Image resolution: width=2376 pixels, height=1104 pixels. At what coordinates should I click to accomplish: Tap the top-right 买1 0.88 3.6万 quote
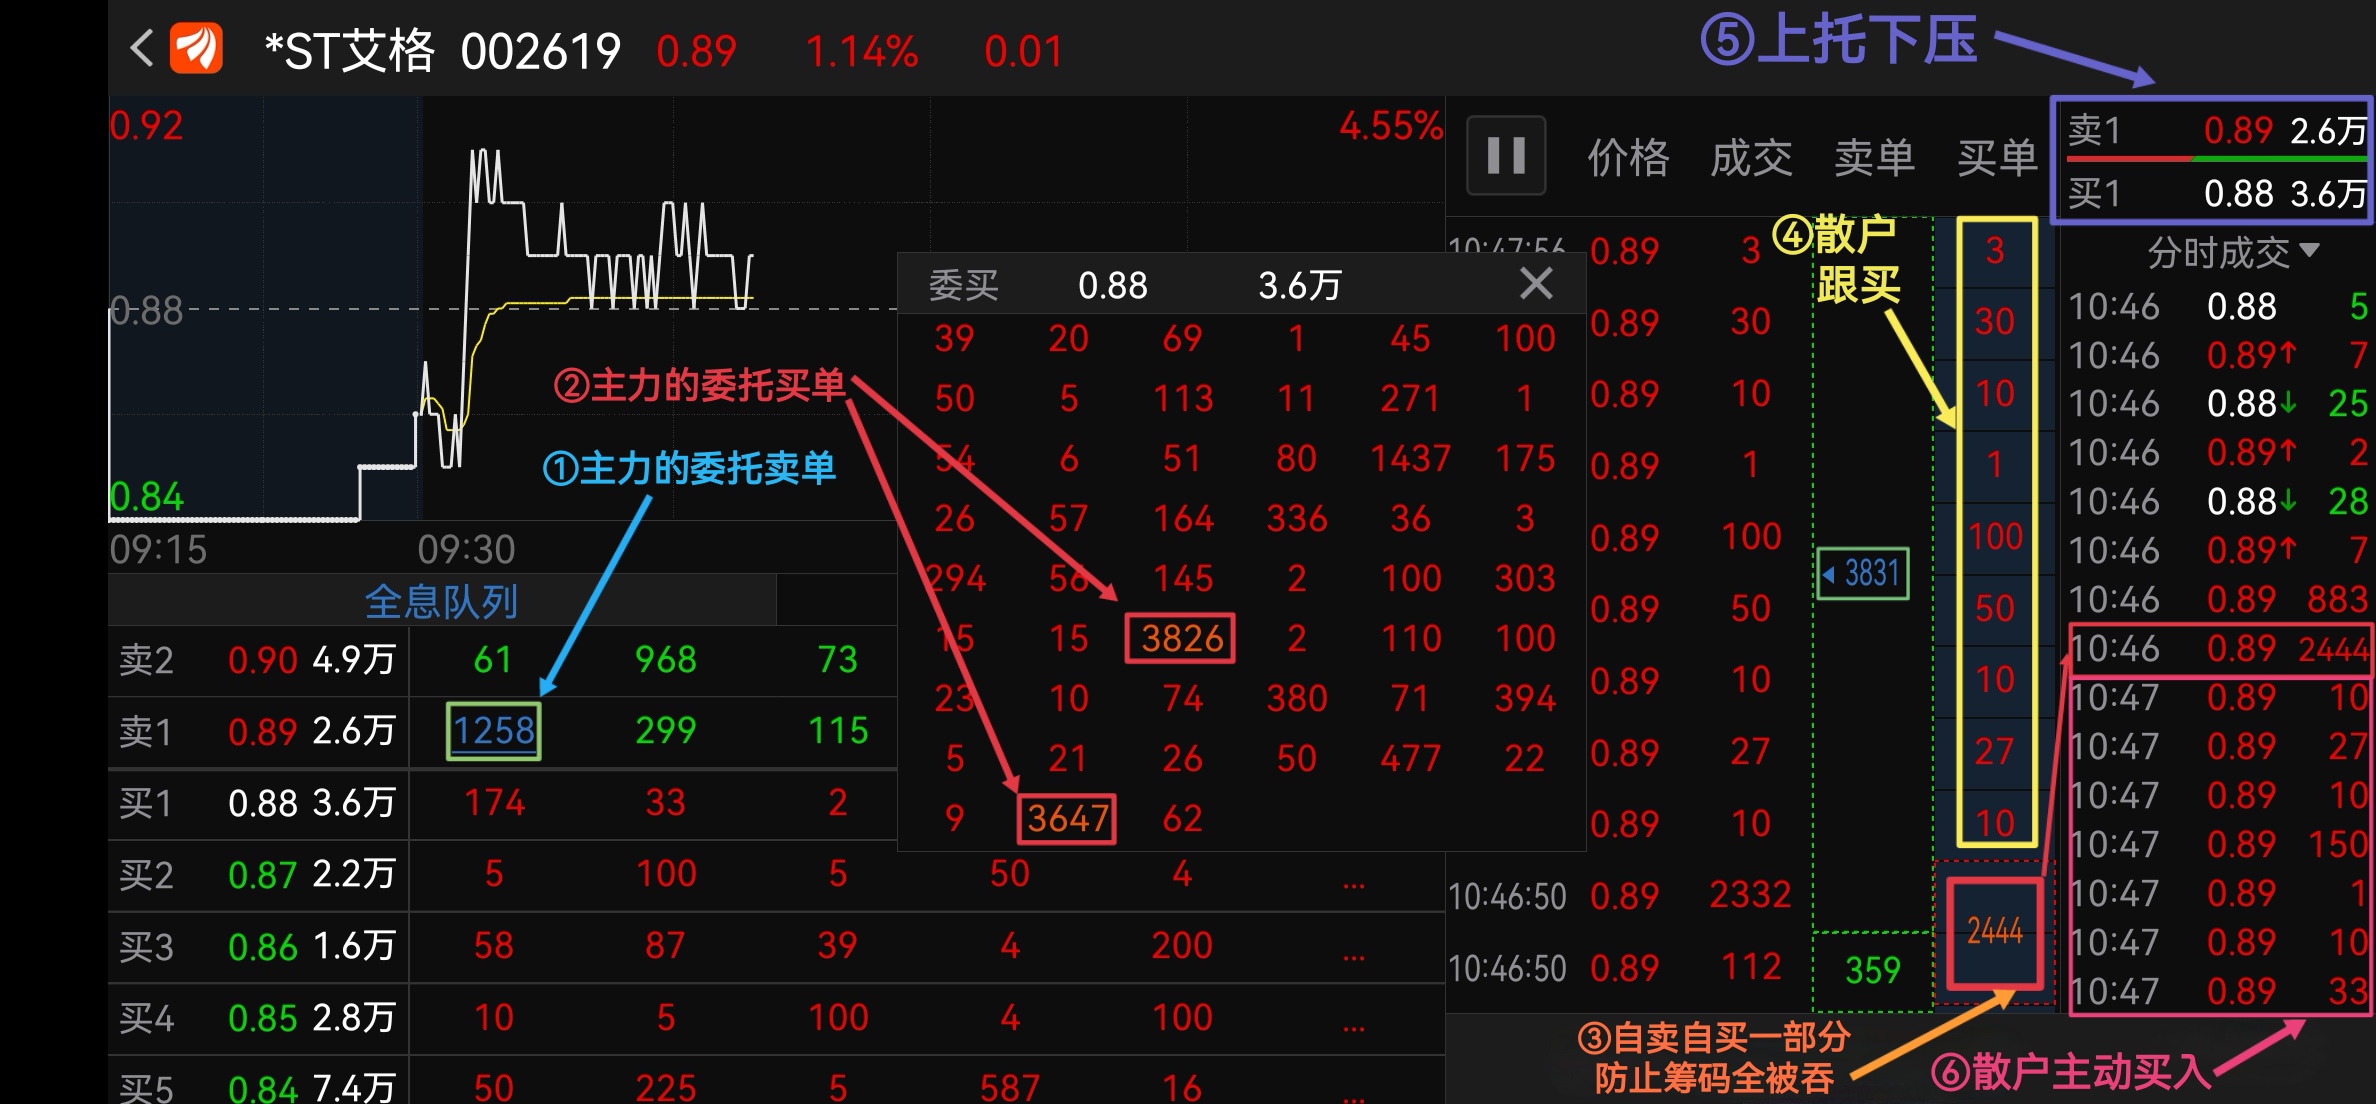pos(2217,193)
